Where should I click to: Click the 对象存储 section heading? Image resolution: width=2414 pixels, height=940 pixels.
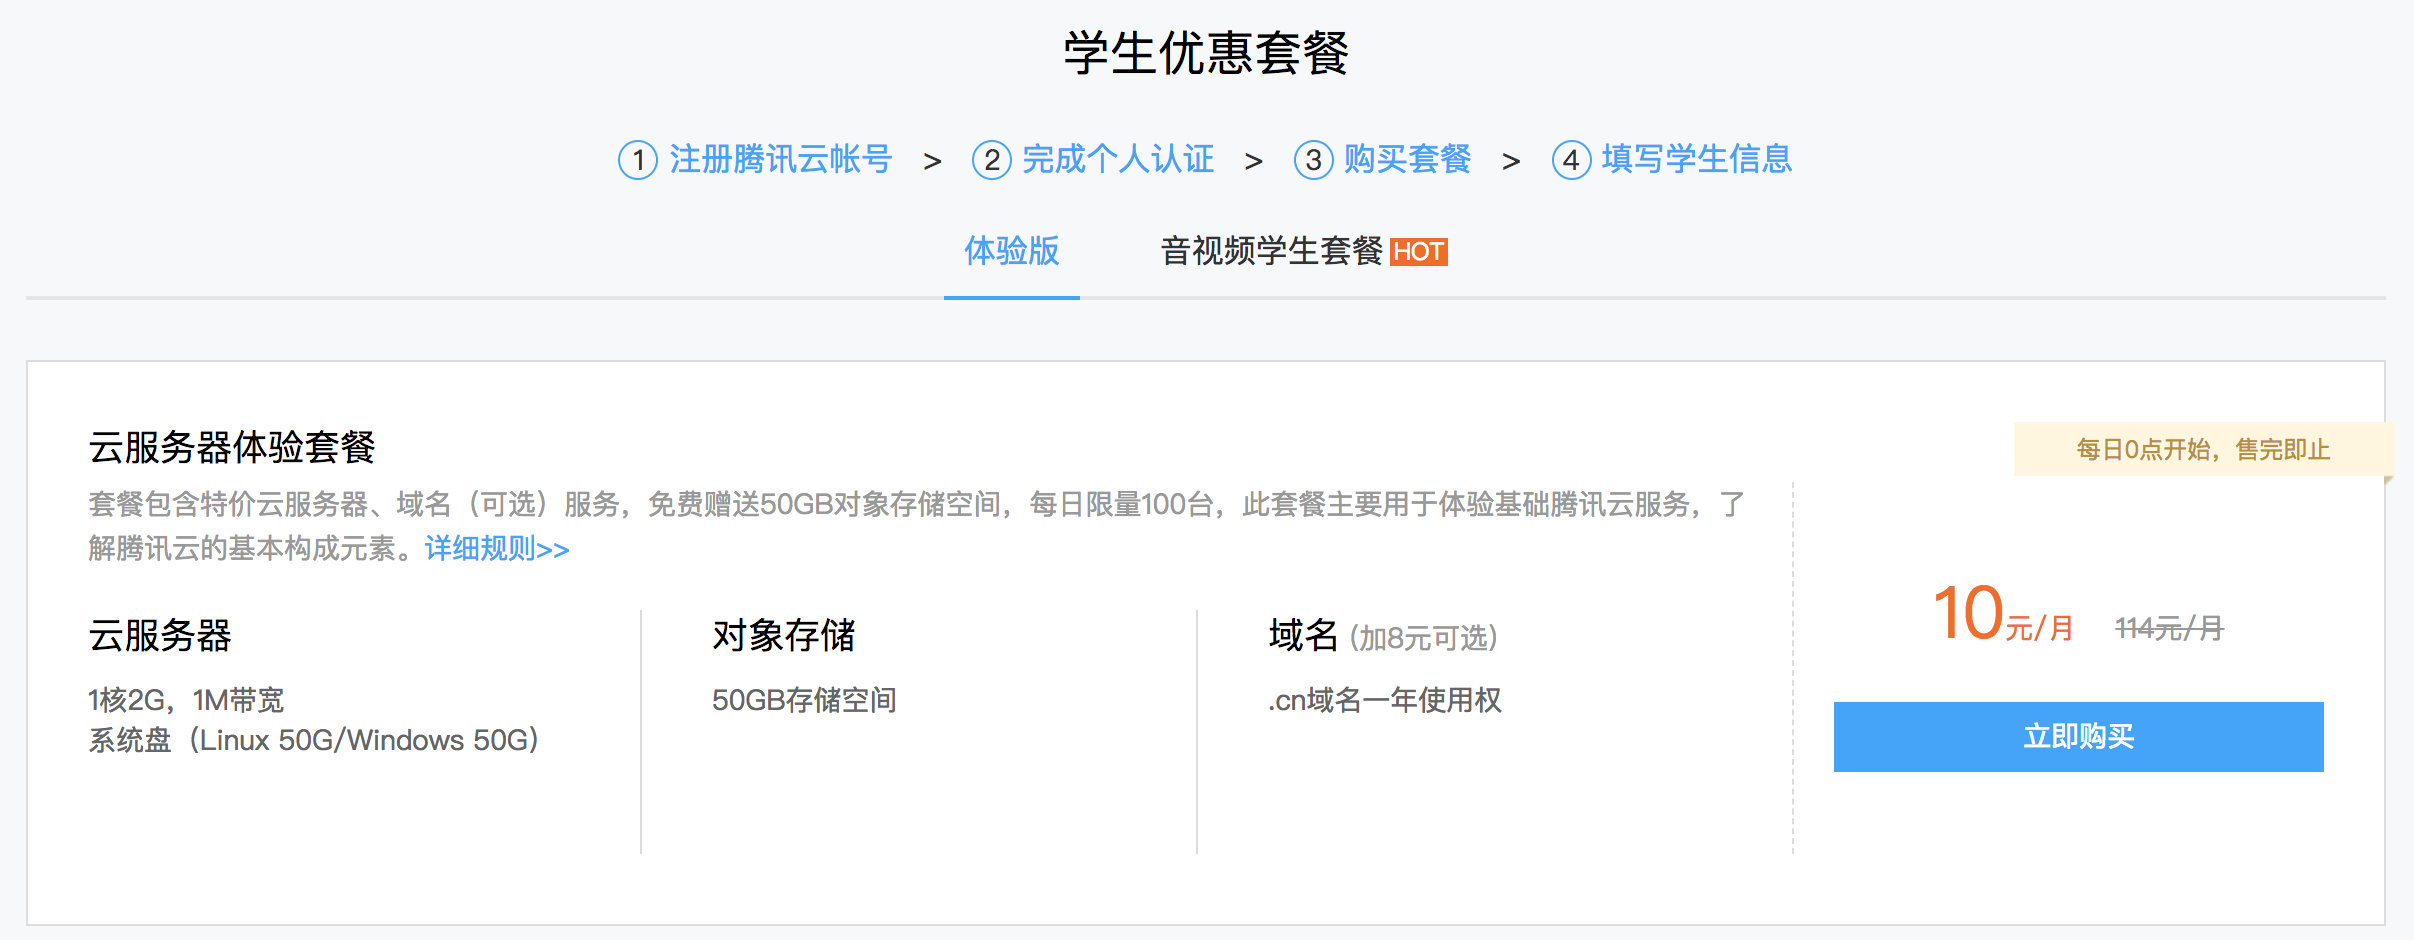(x=784, y=635)
